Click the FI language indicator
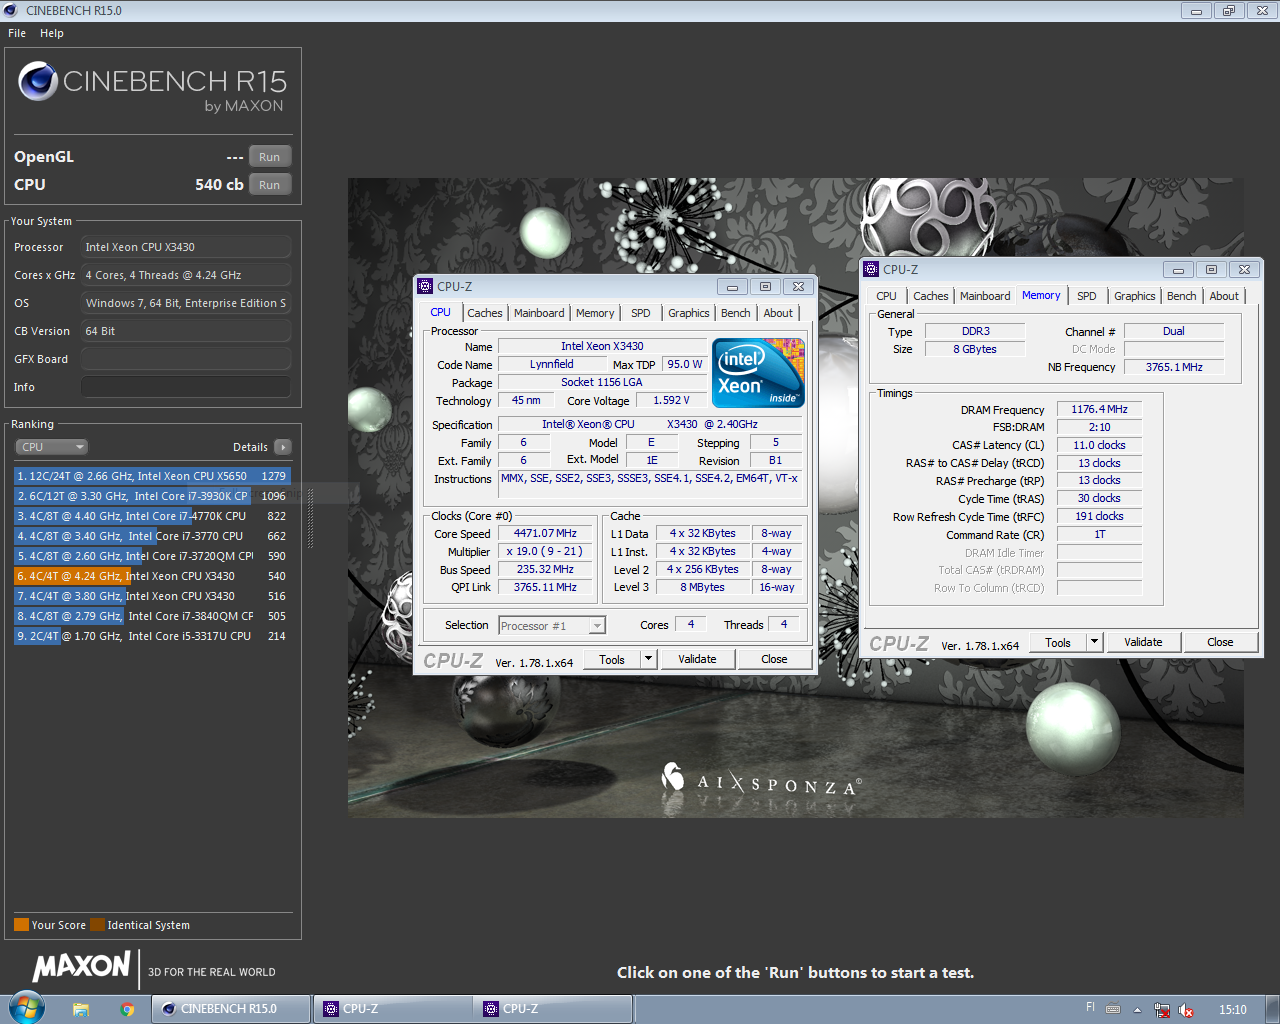 coord(1090,1007)
